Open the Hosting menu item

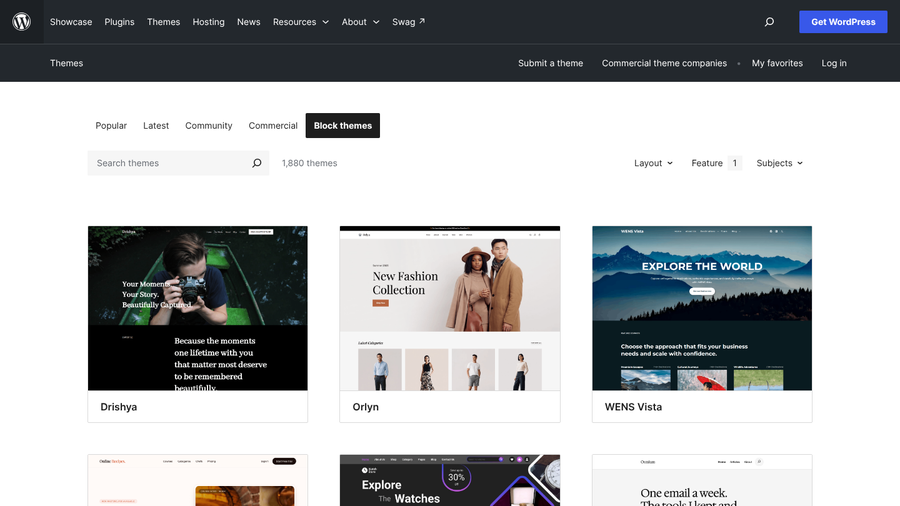[x=208, y=22]
